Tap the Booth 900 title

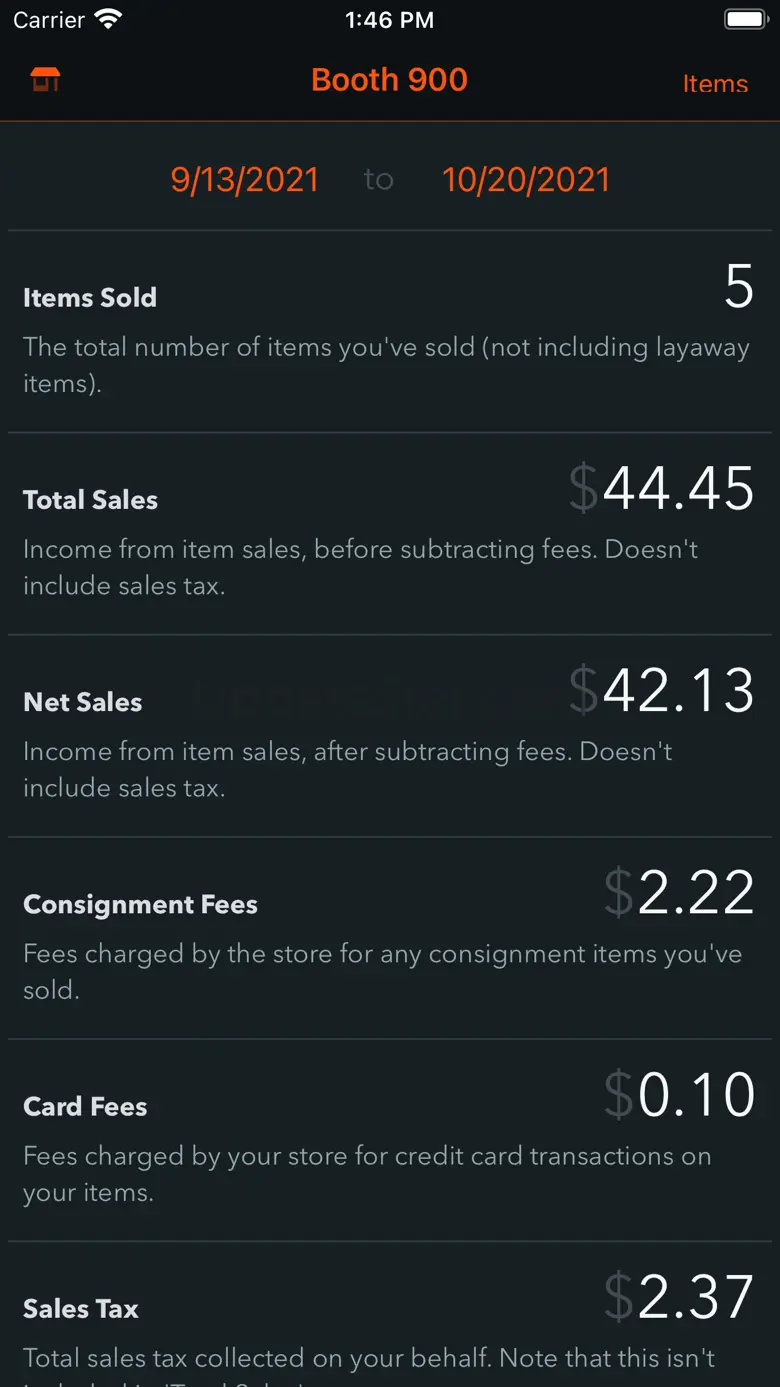[389, 80]
